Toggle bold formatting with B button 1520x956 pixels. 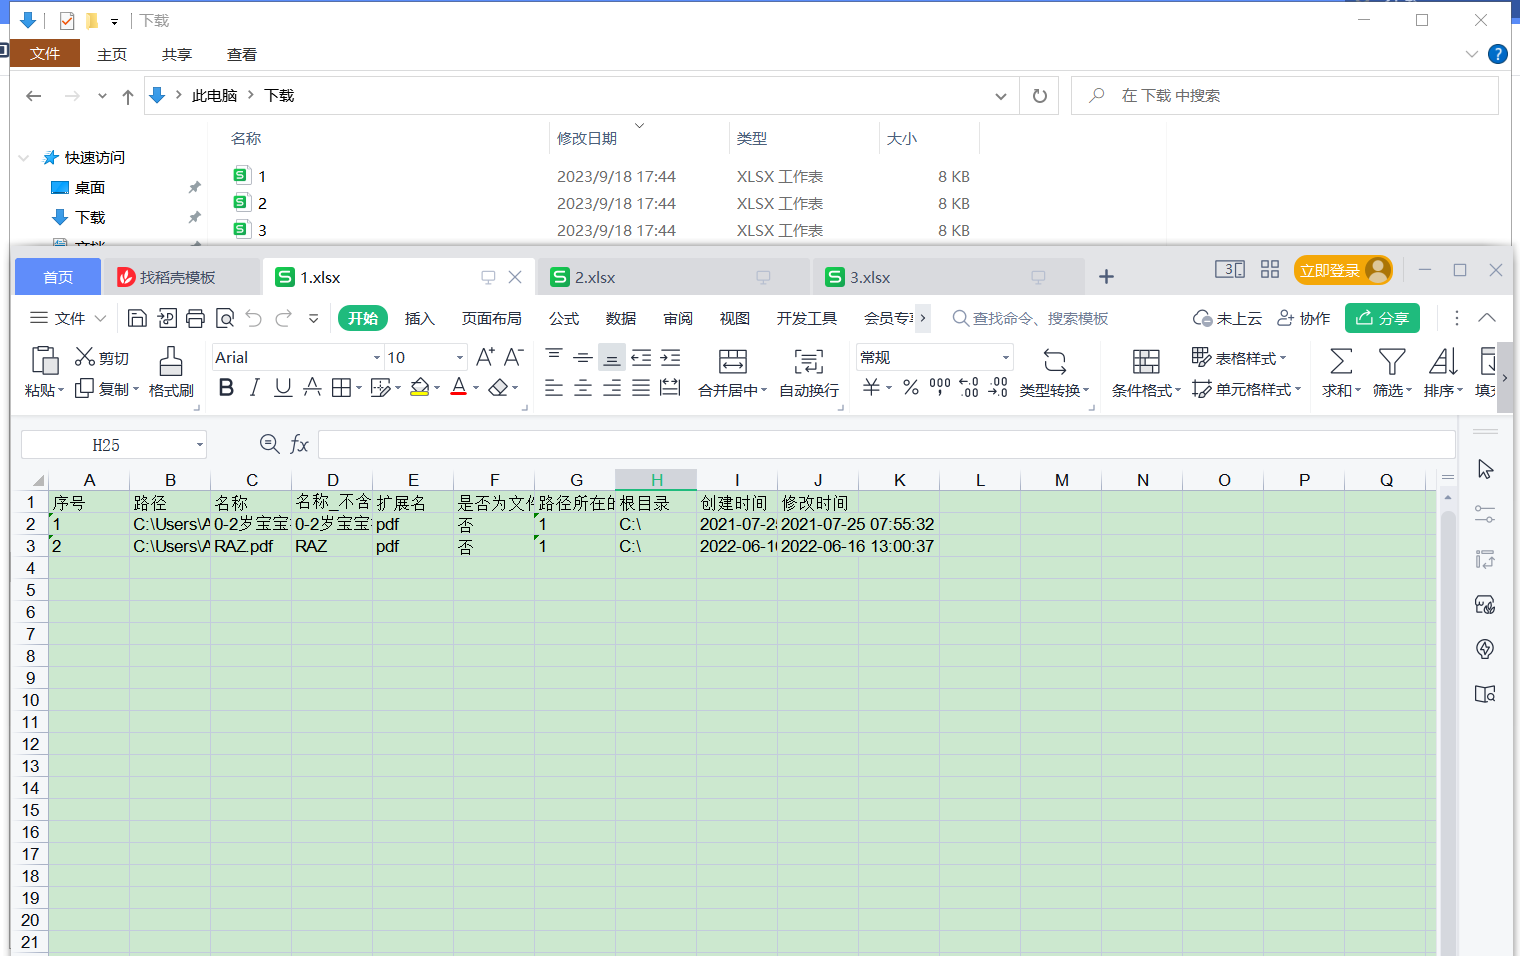click(x=226, y=388)
